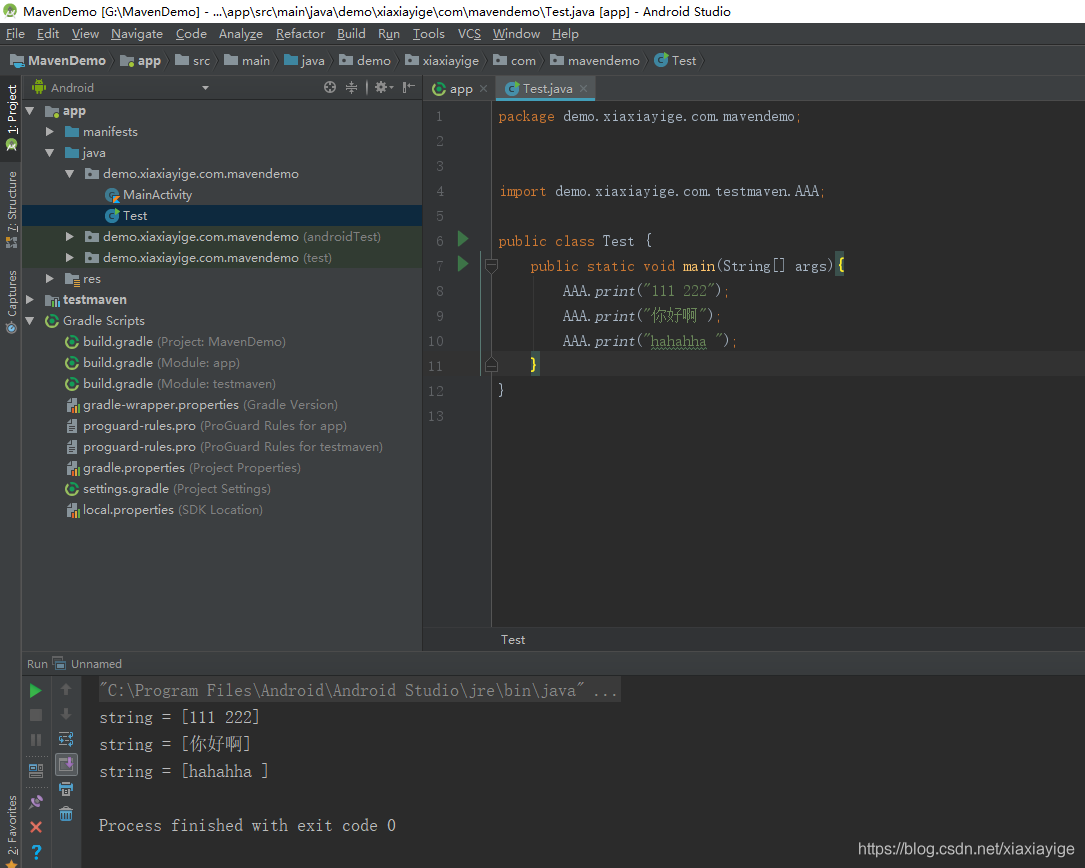Click the scroll from source icon in Project panel
1085x868 pixels.
pos(330,87)
